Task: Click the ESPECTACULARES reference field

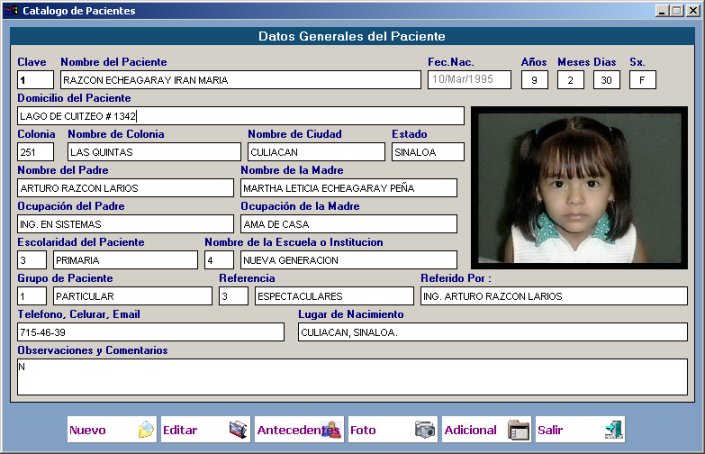Action: click(x=334, y=296)
